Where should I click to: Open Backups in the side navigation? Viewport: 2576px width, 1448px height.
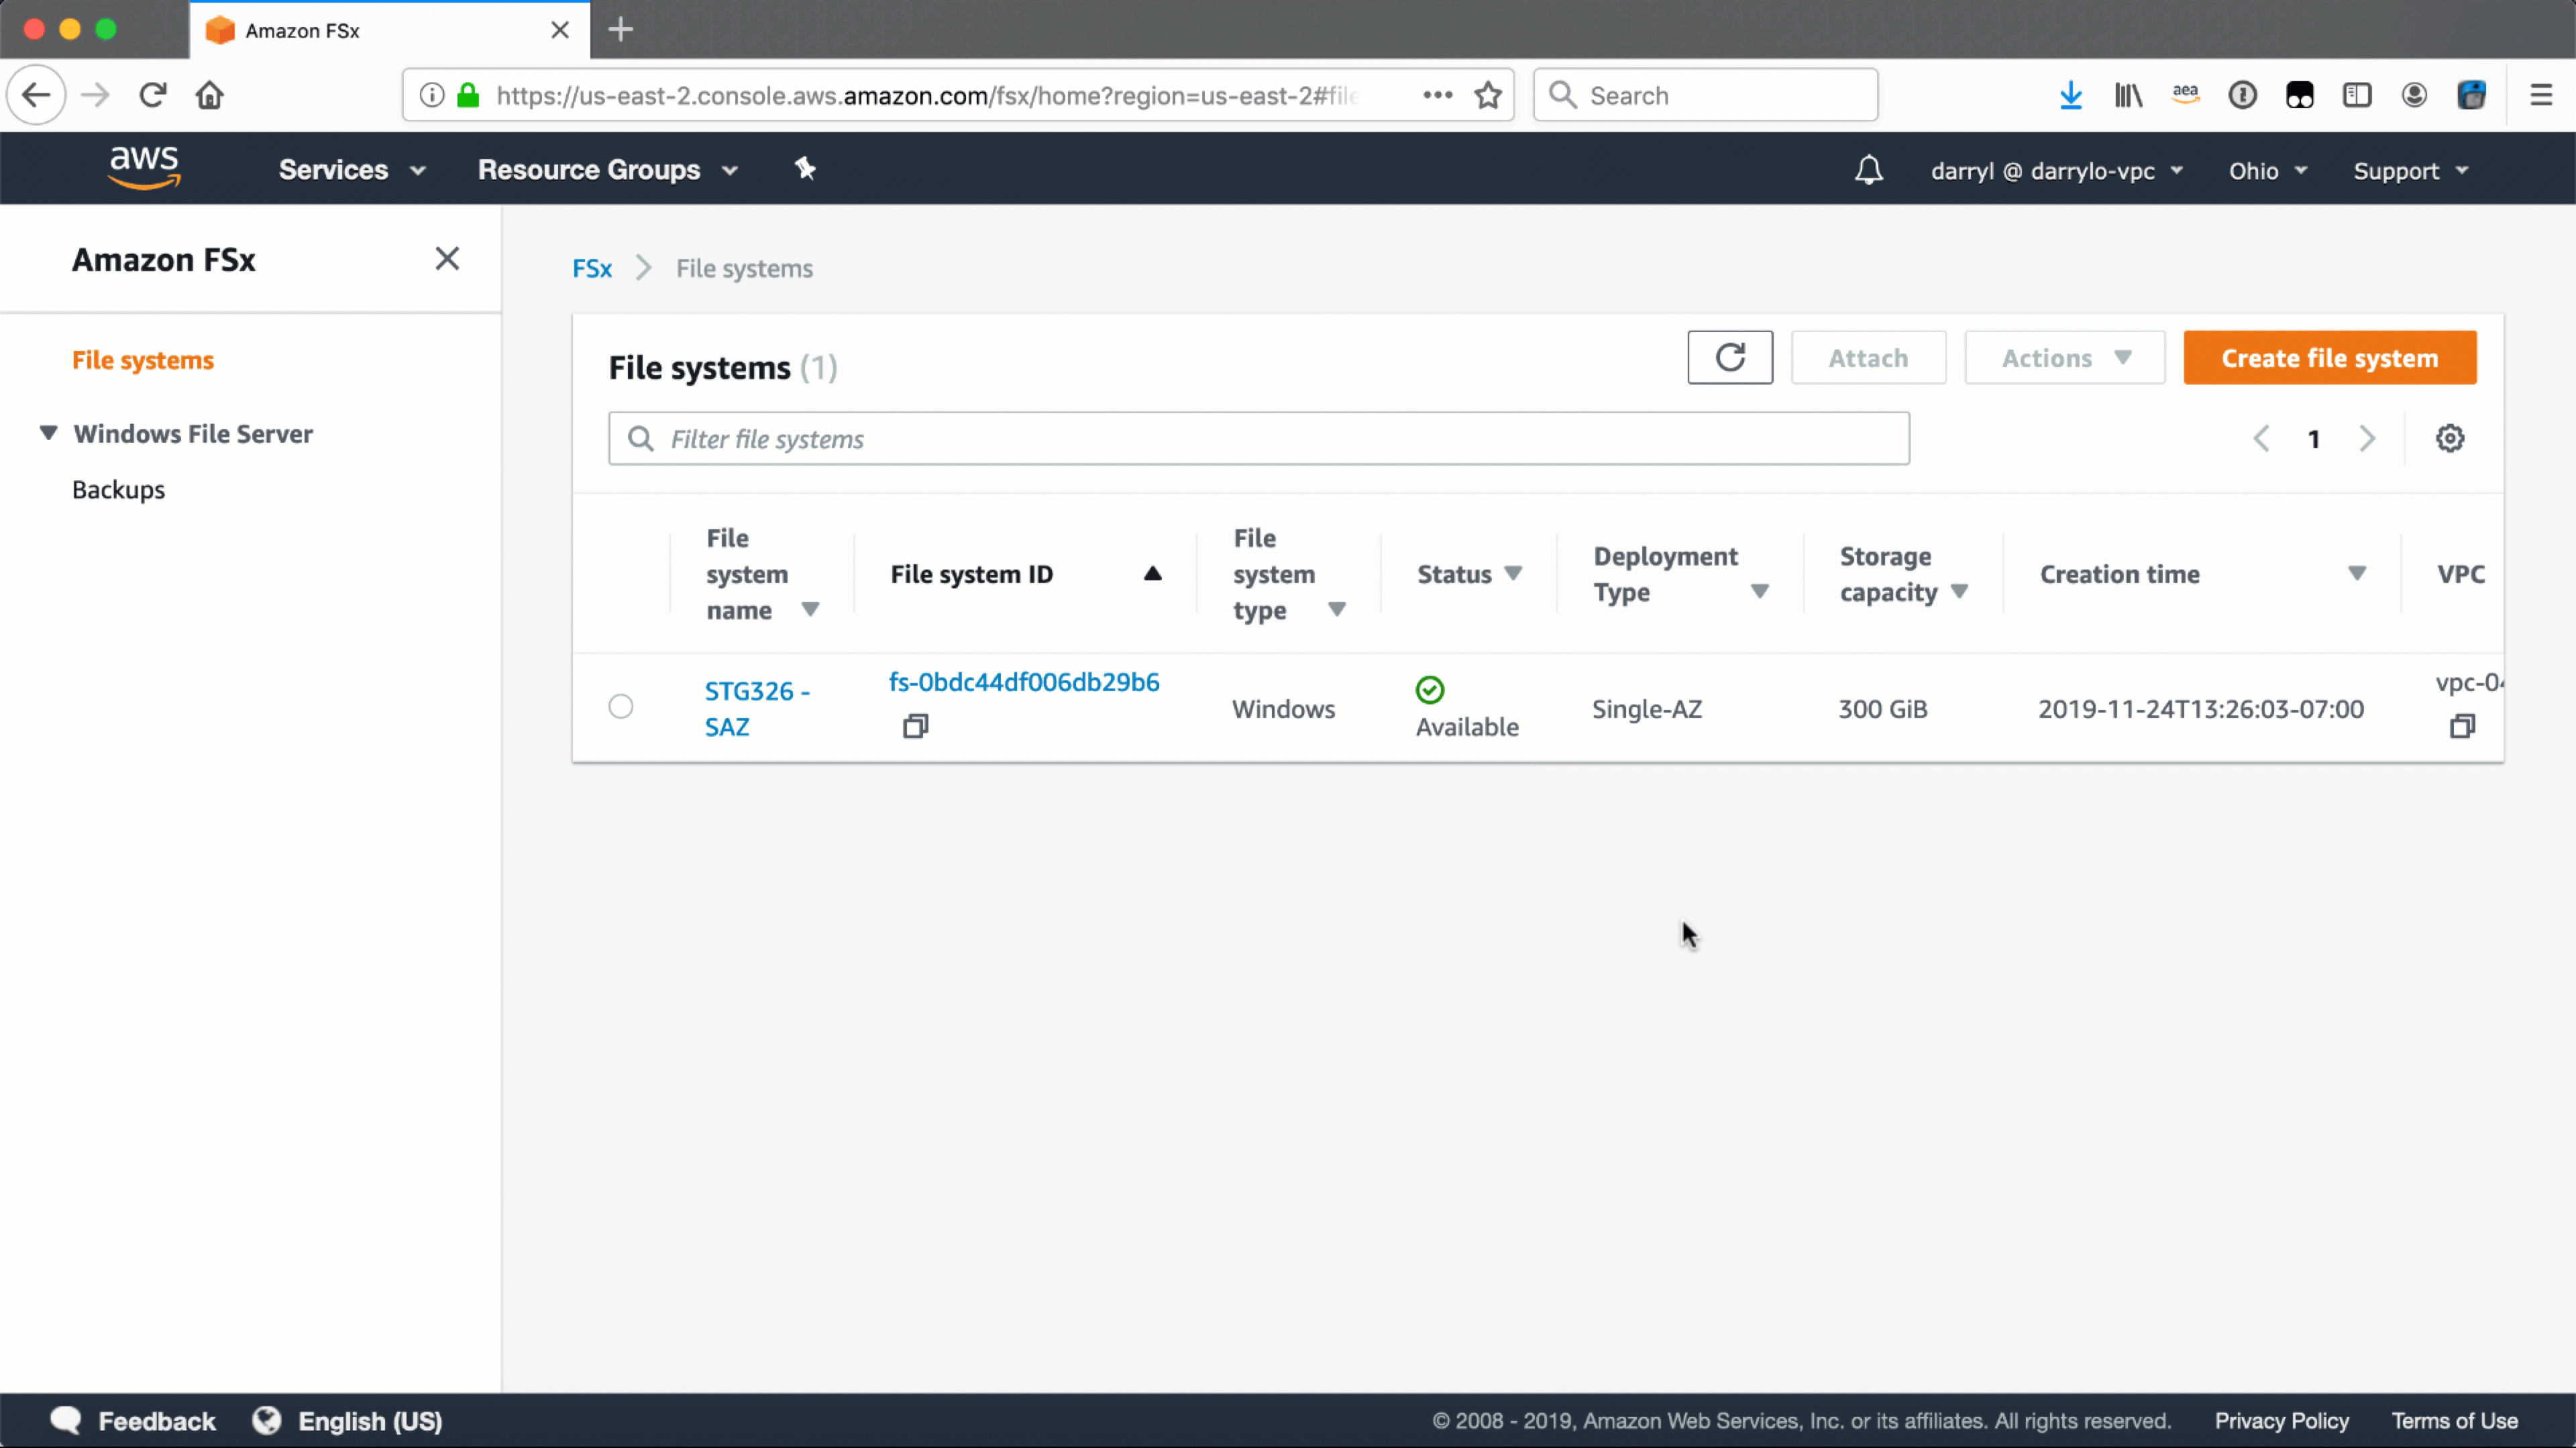coord(118,490)
